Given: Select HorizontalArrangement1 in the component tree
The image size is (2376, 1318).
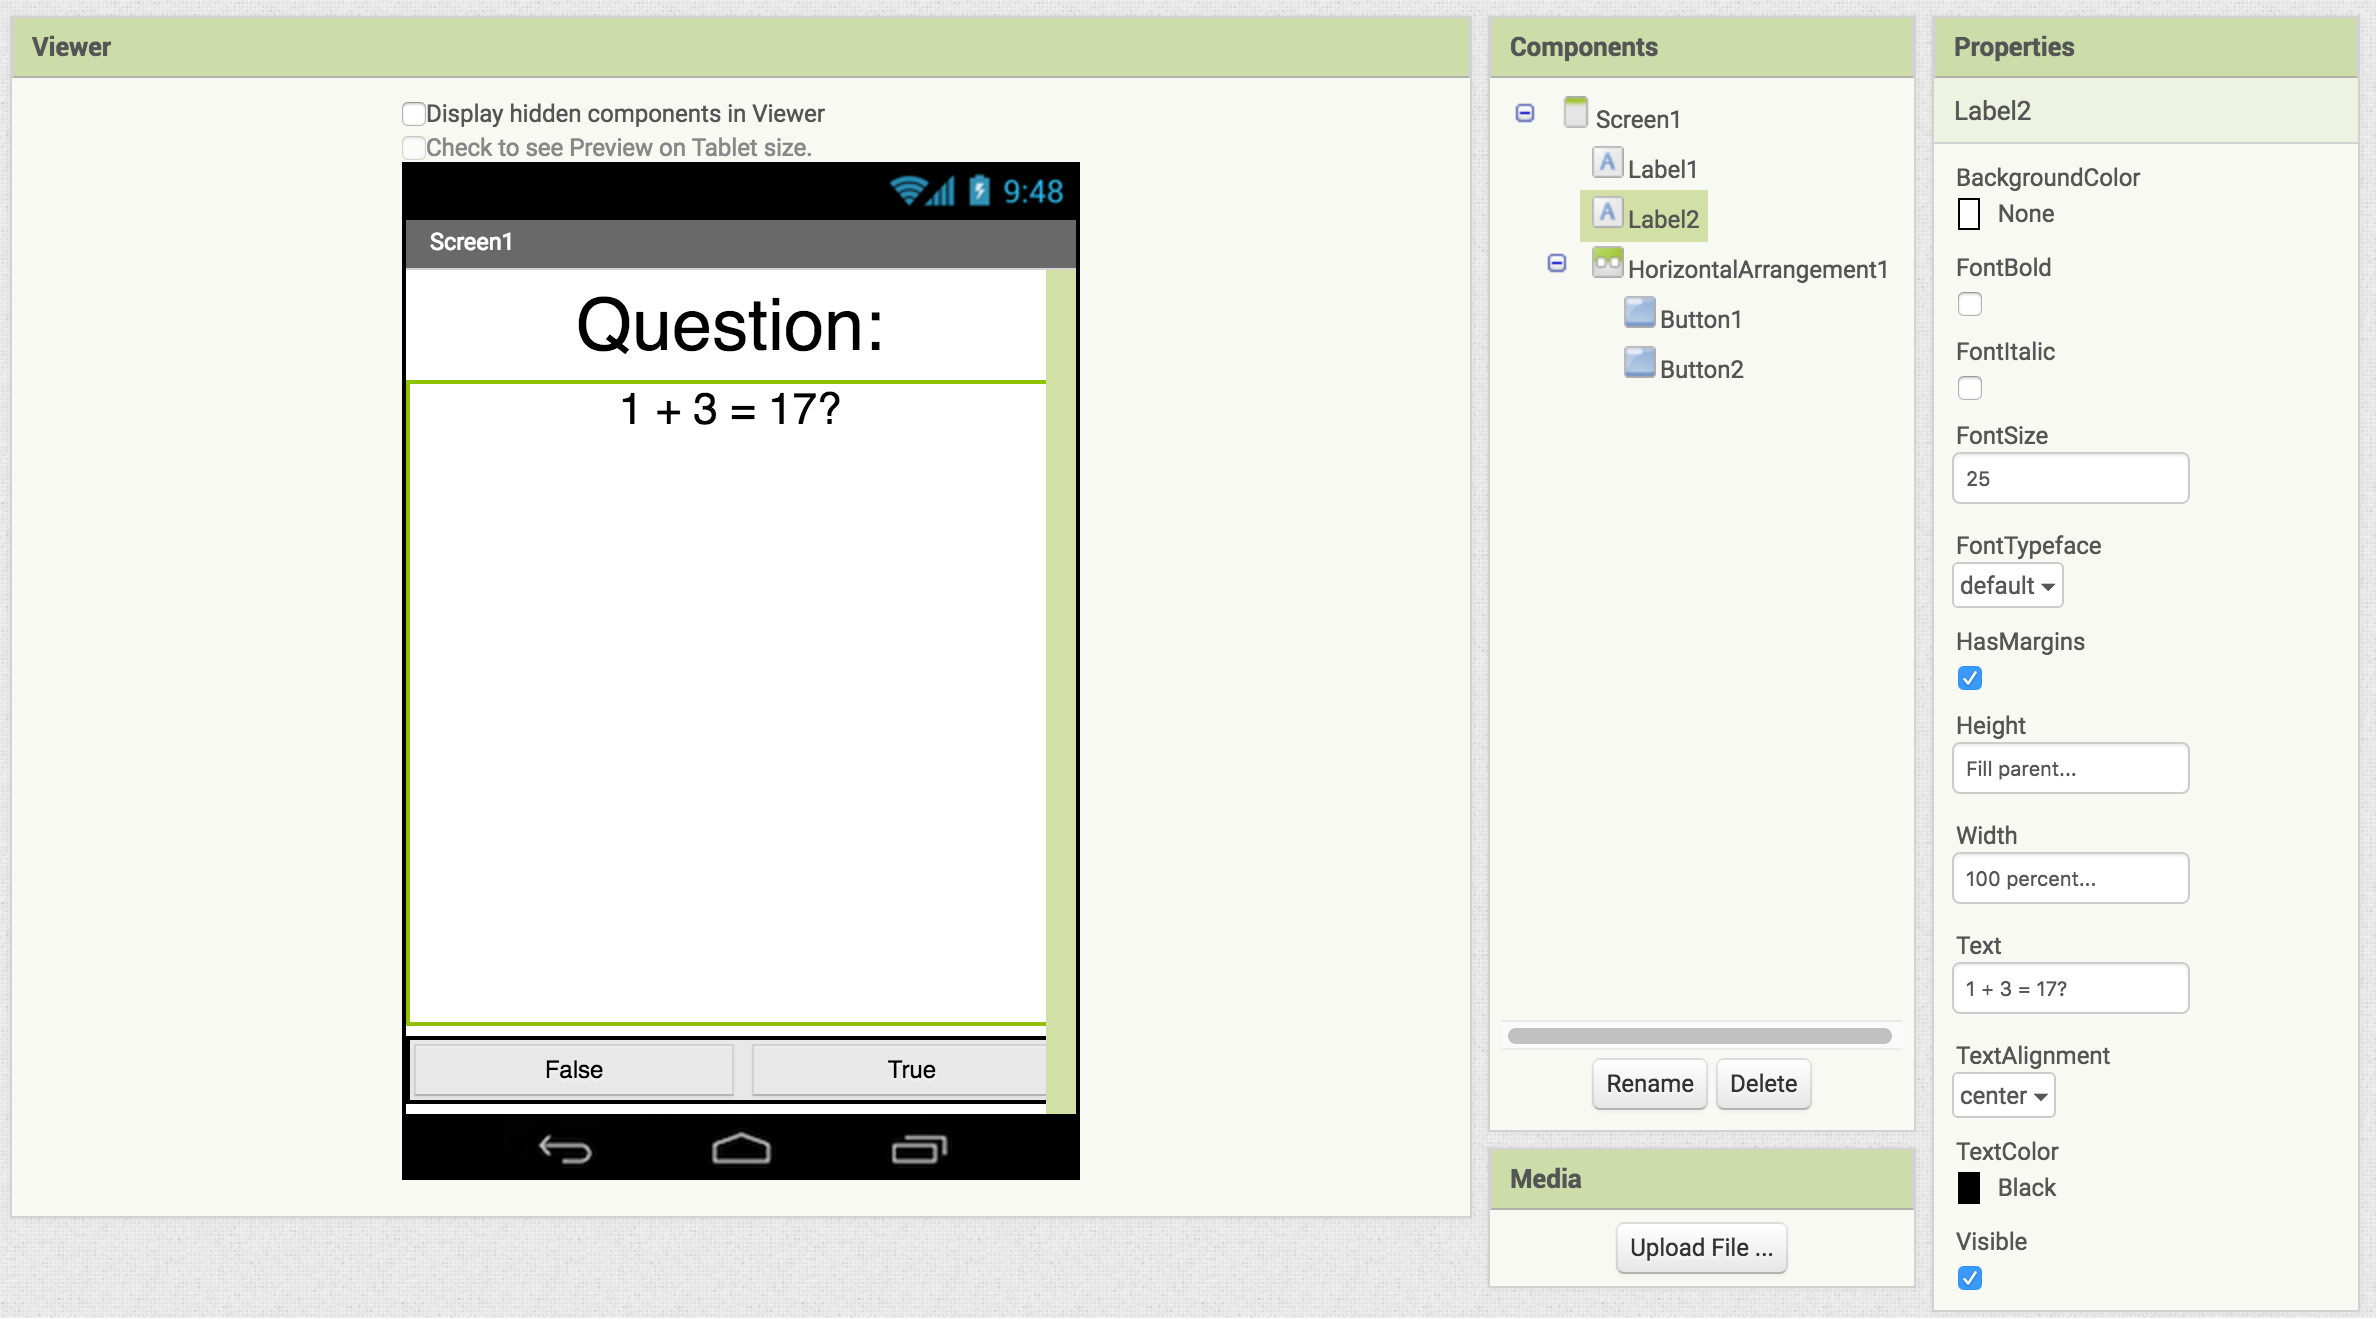Looking at the screenshot, I should (x=1757, y=269).
